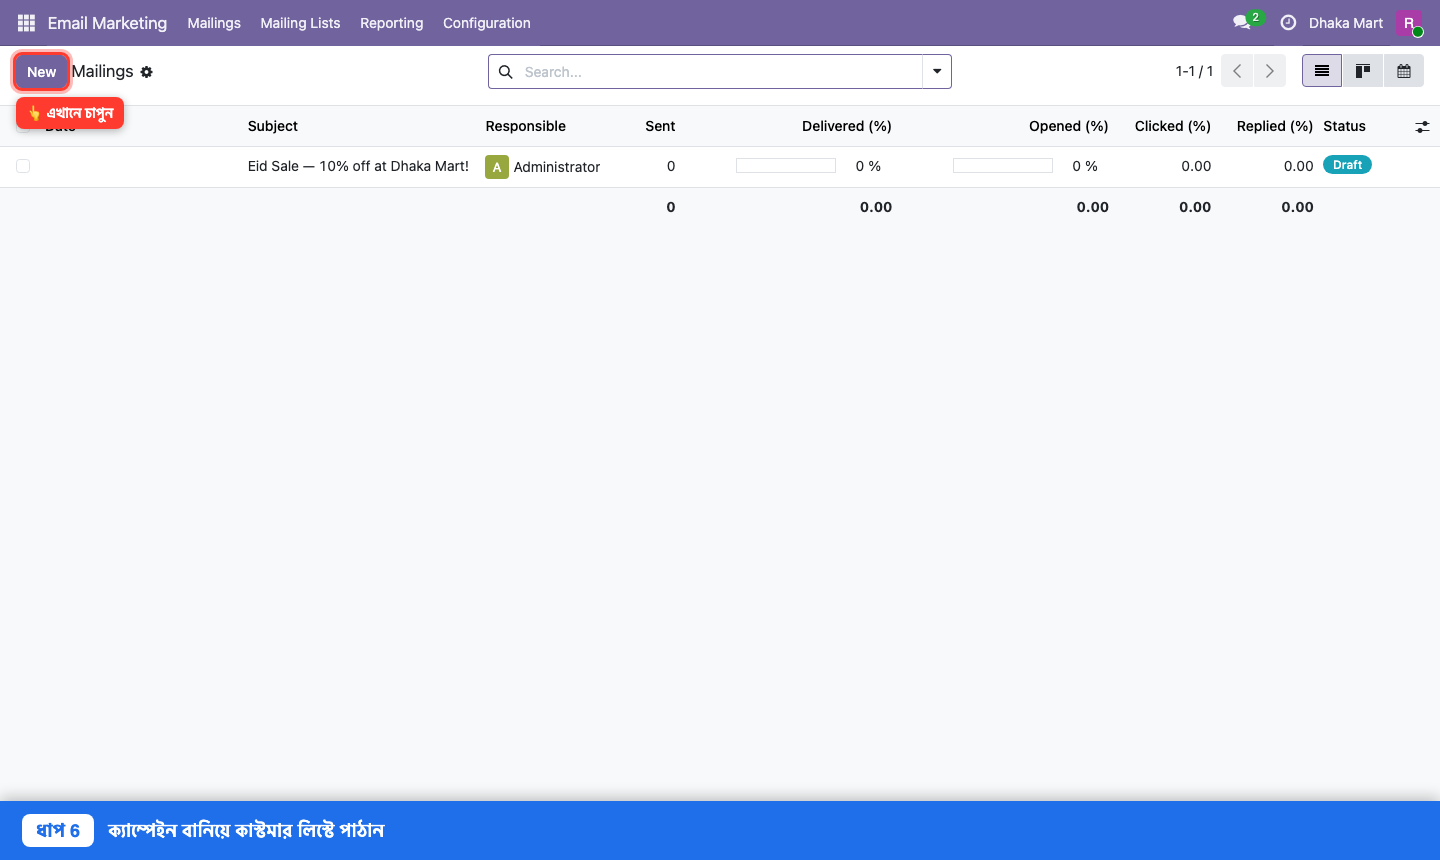Select the Eid Sale row checkbox
1440x860 pixels.
click(x=23, y=166)
